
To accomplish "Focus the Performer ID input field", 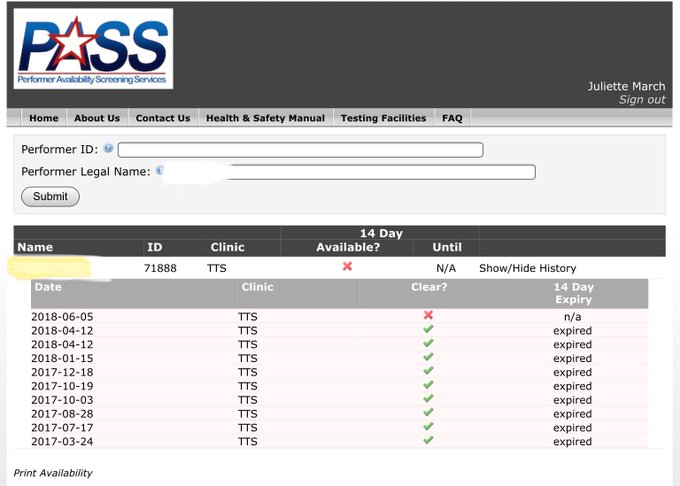I will (x=301, y=150).
